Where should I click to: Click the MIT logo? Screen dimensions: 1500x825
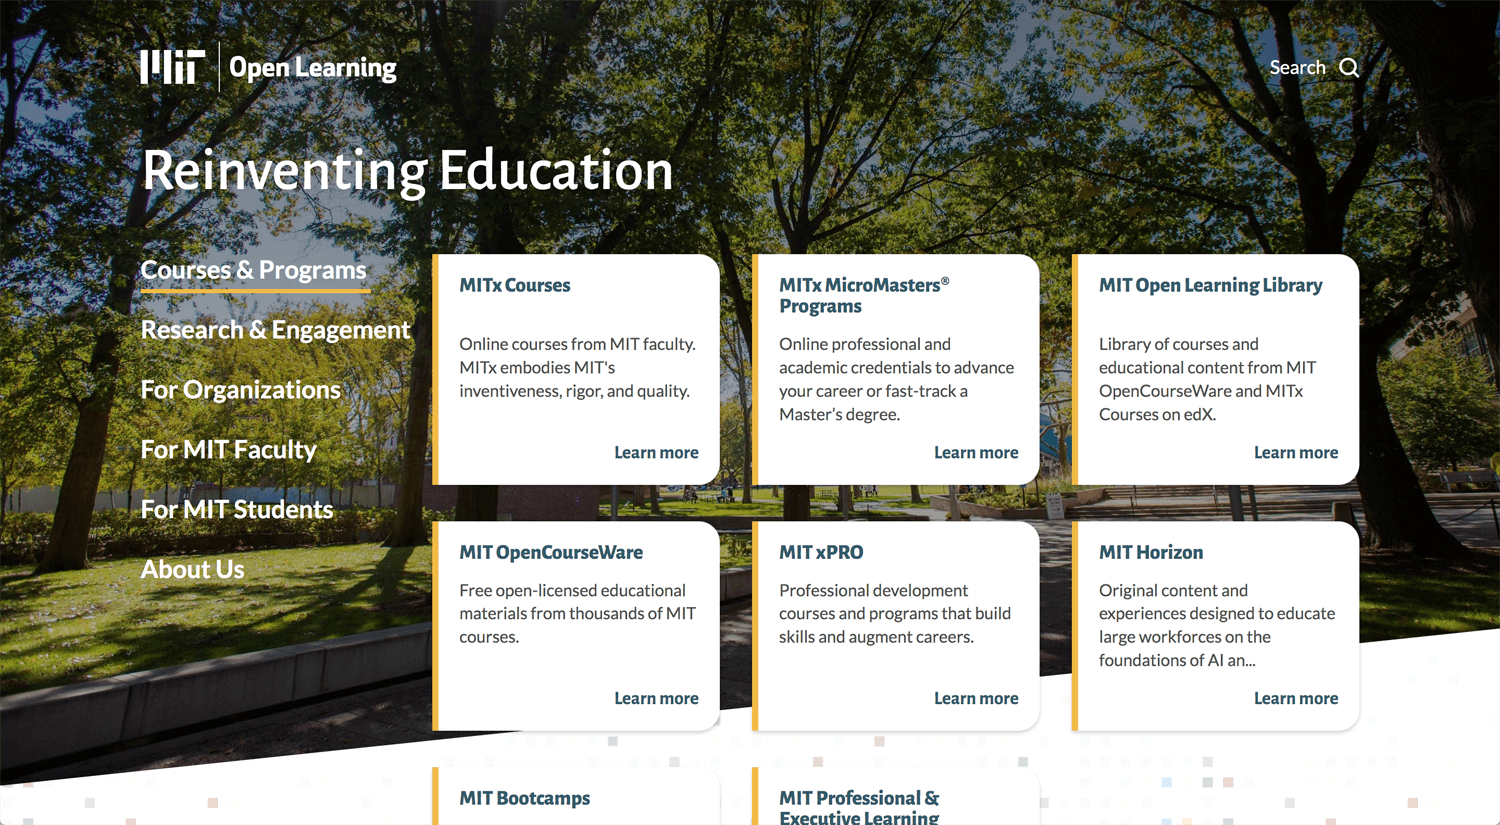(x=172, y=67)
